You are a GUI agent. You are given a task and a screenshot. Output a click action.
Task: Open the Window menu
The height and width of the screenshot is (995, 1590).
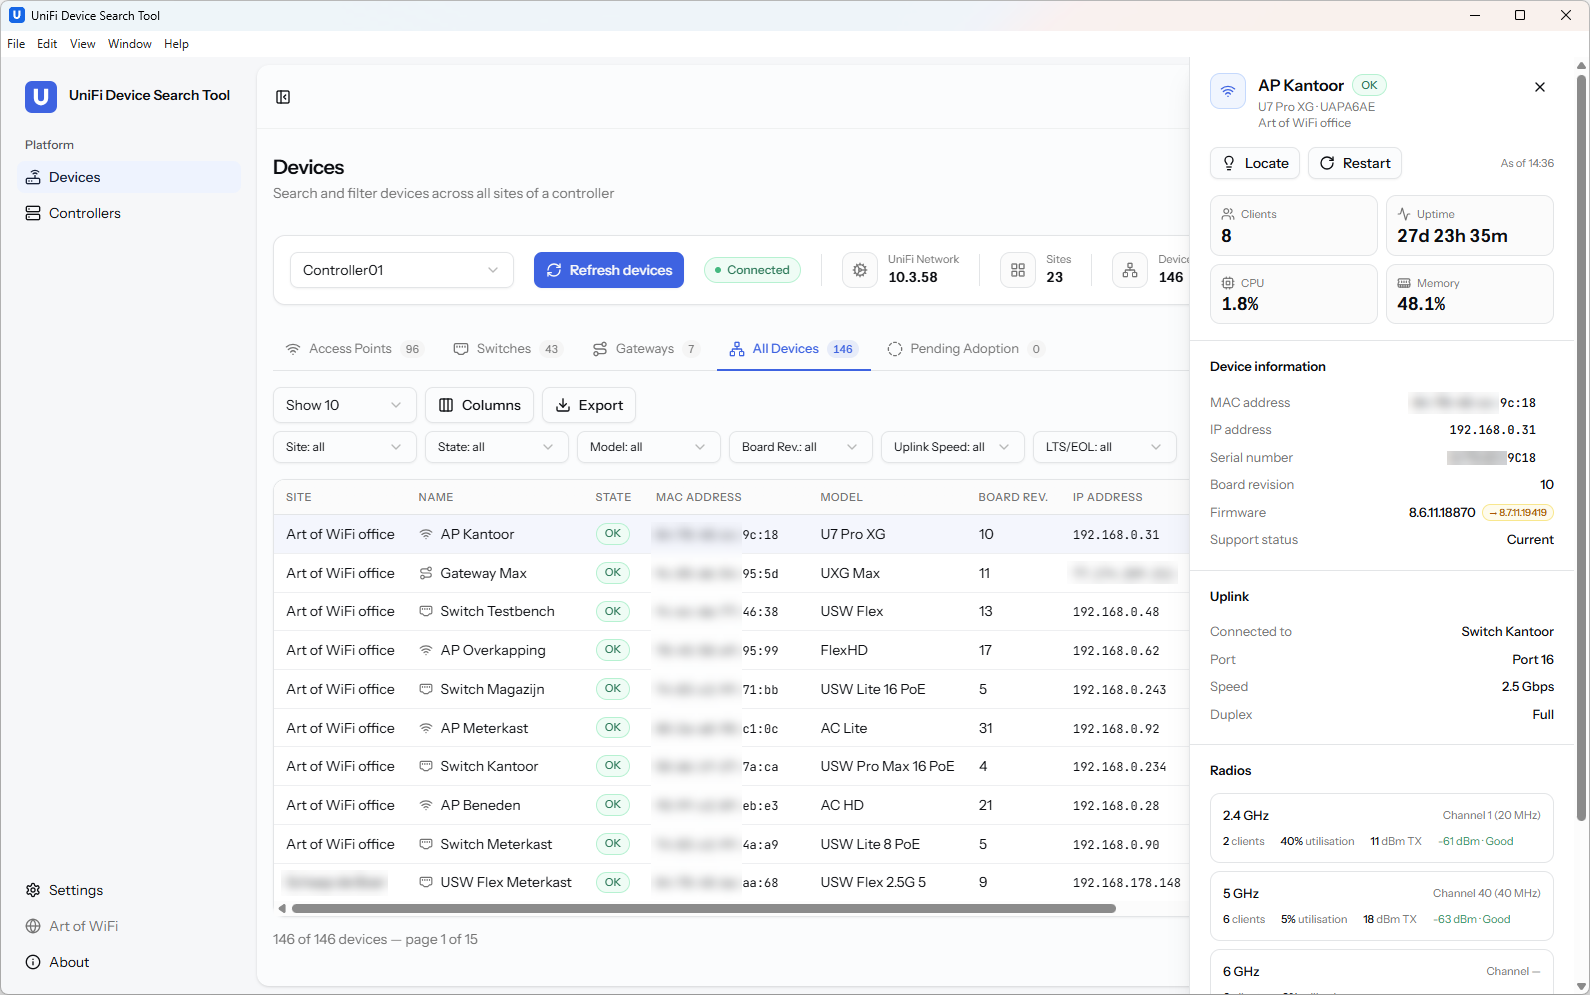tap(130, 44)
